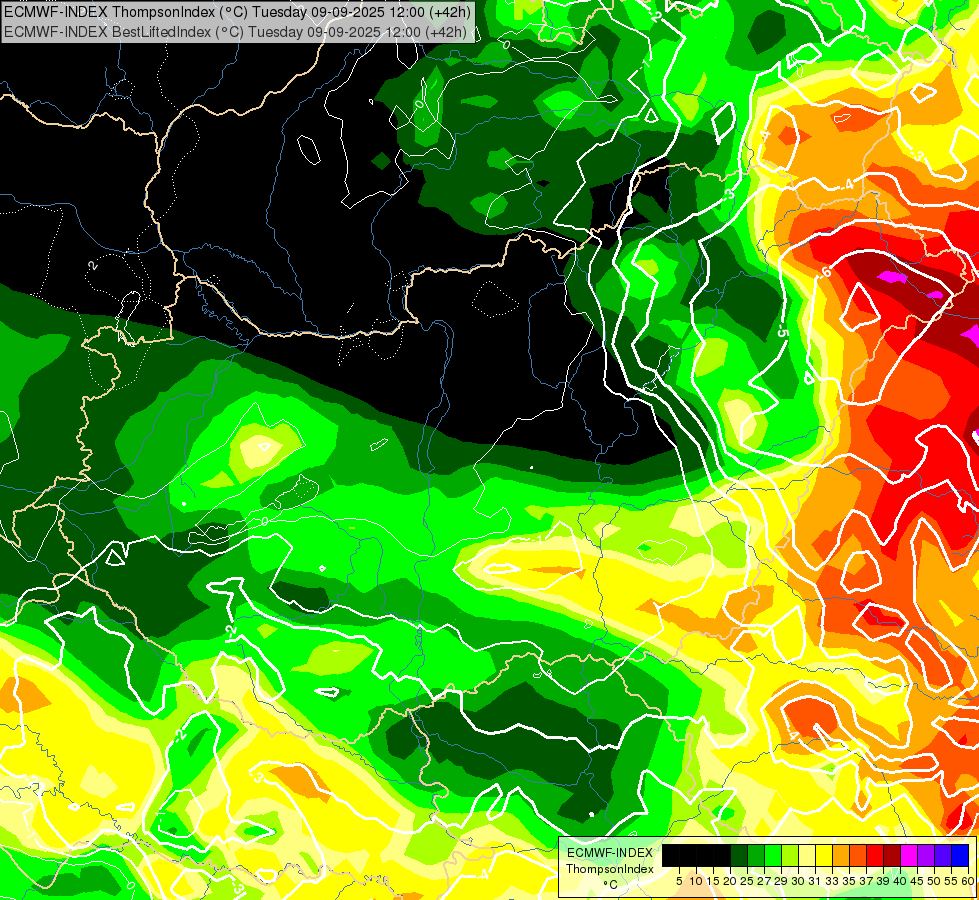Click the legend scale value 35

(x=849, y=881)
